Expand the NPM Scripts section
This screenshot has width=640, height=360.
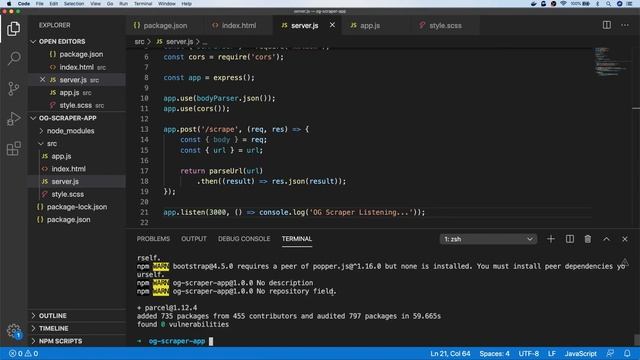click(60, 341)
